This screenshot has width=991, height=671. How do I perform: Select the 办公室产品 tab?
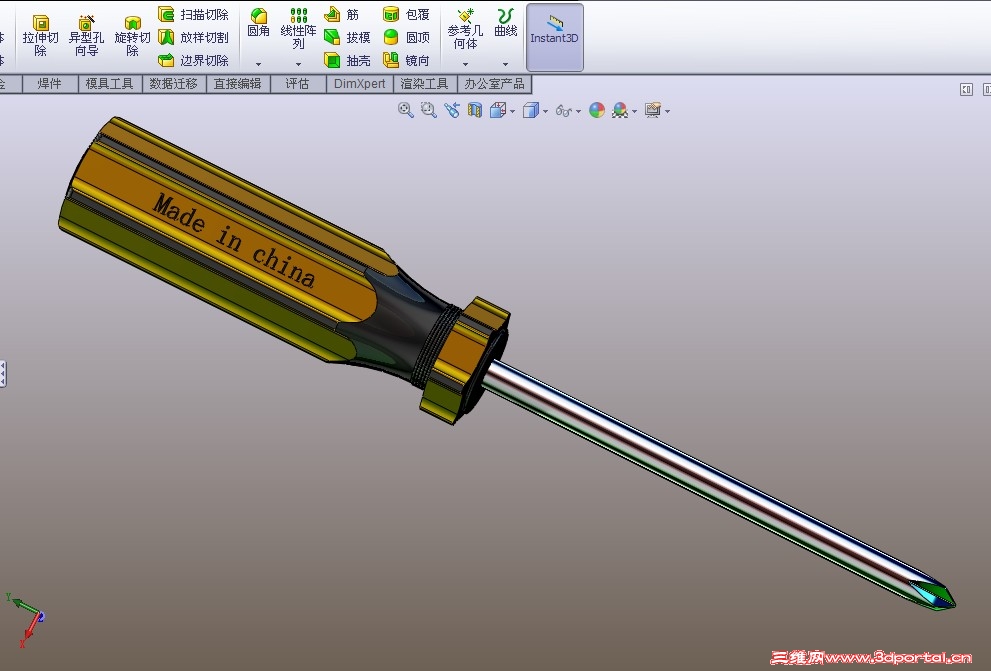tap(494, 83)
